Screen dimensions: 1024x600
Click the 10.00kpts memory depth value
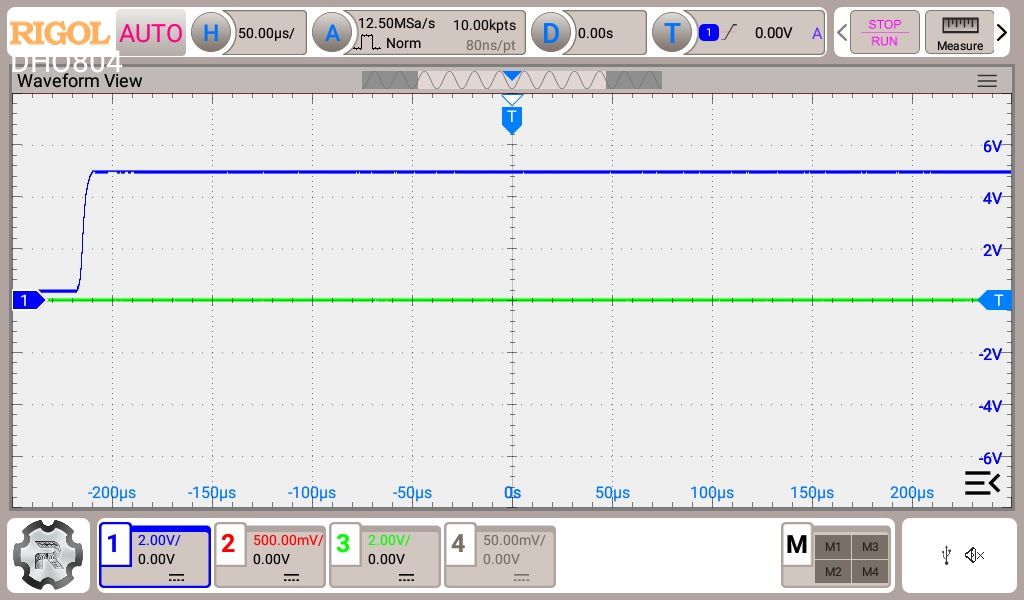coord(484,25)
